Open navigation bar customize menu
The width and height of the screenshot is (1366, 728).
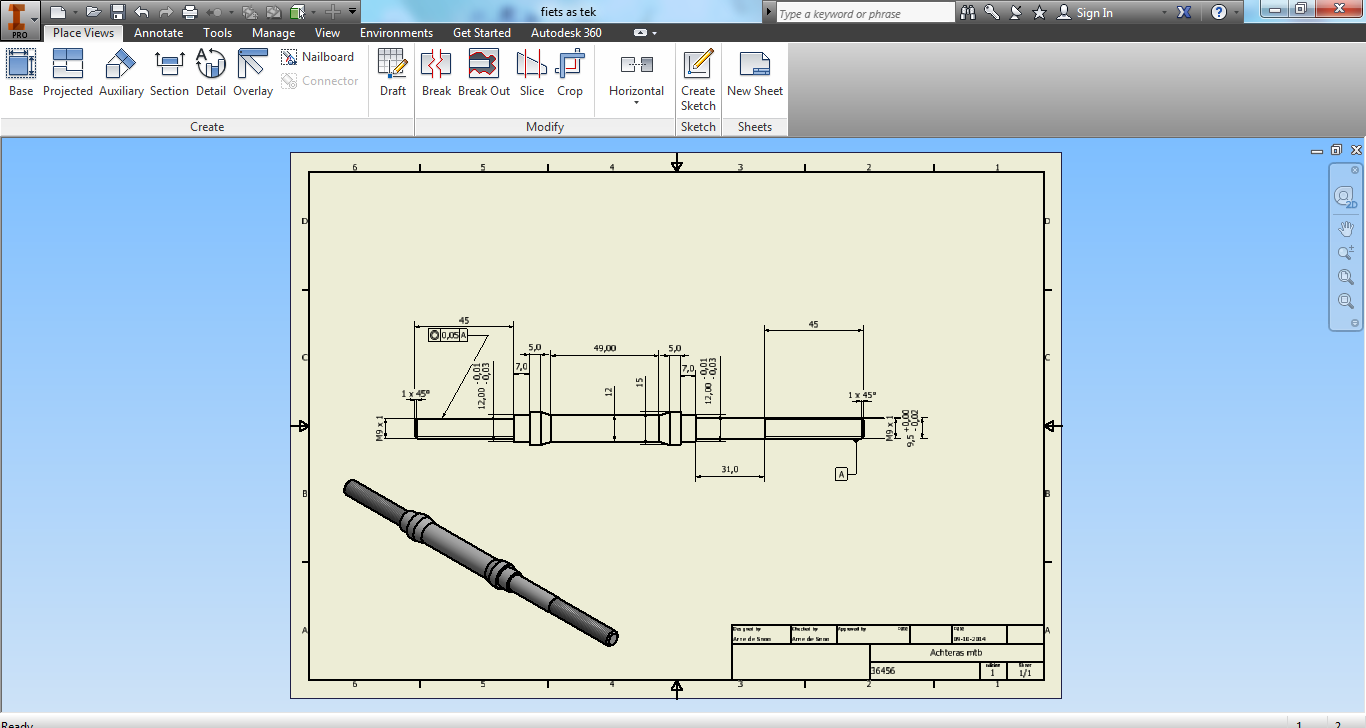[x=1355, y=323]
